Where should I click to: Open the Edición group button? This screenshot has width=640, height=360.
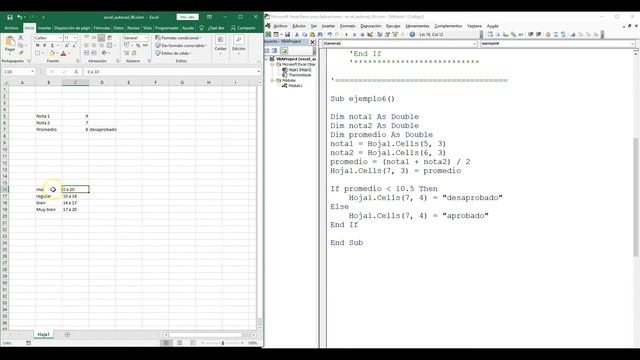click(239, 44)
